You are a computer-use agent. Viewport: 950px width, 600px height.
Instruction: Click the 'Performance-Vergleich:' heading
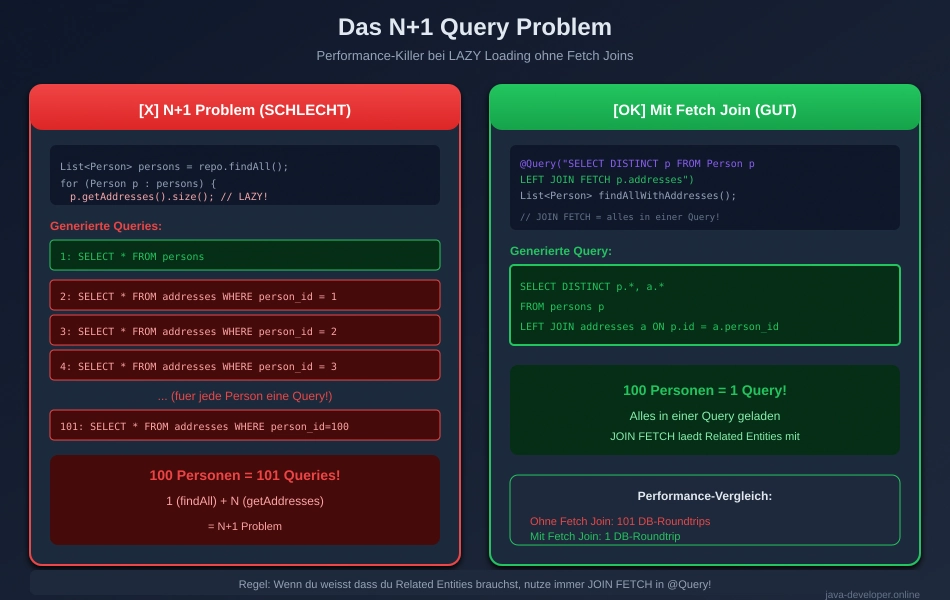[x=704, y=496]
